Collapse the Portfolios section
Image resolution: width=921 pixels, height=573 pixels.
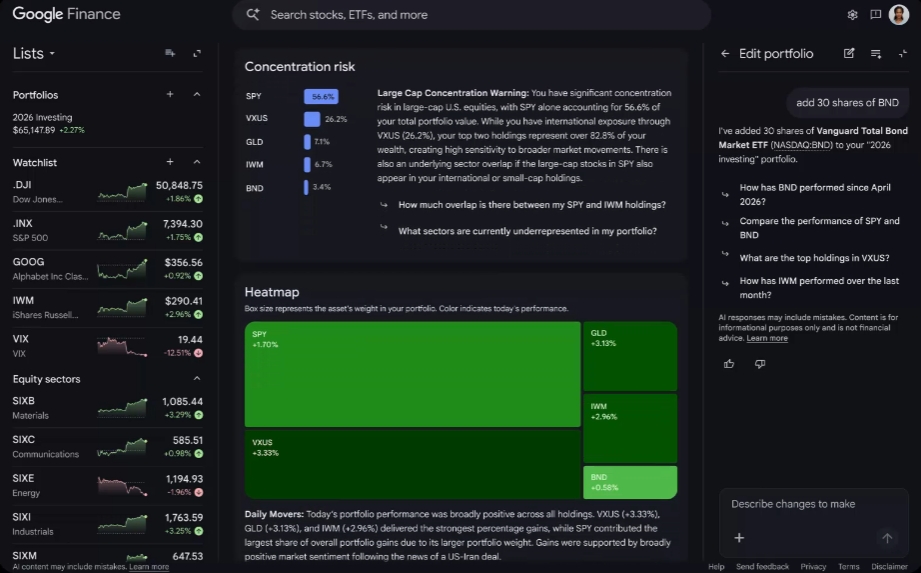[197, 95]
